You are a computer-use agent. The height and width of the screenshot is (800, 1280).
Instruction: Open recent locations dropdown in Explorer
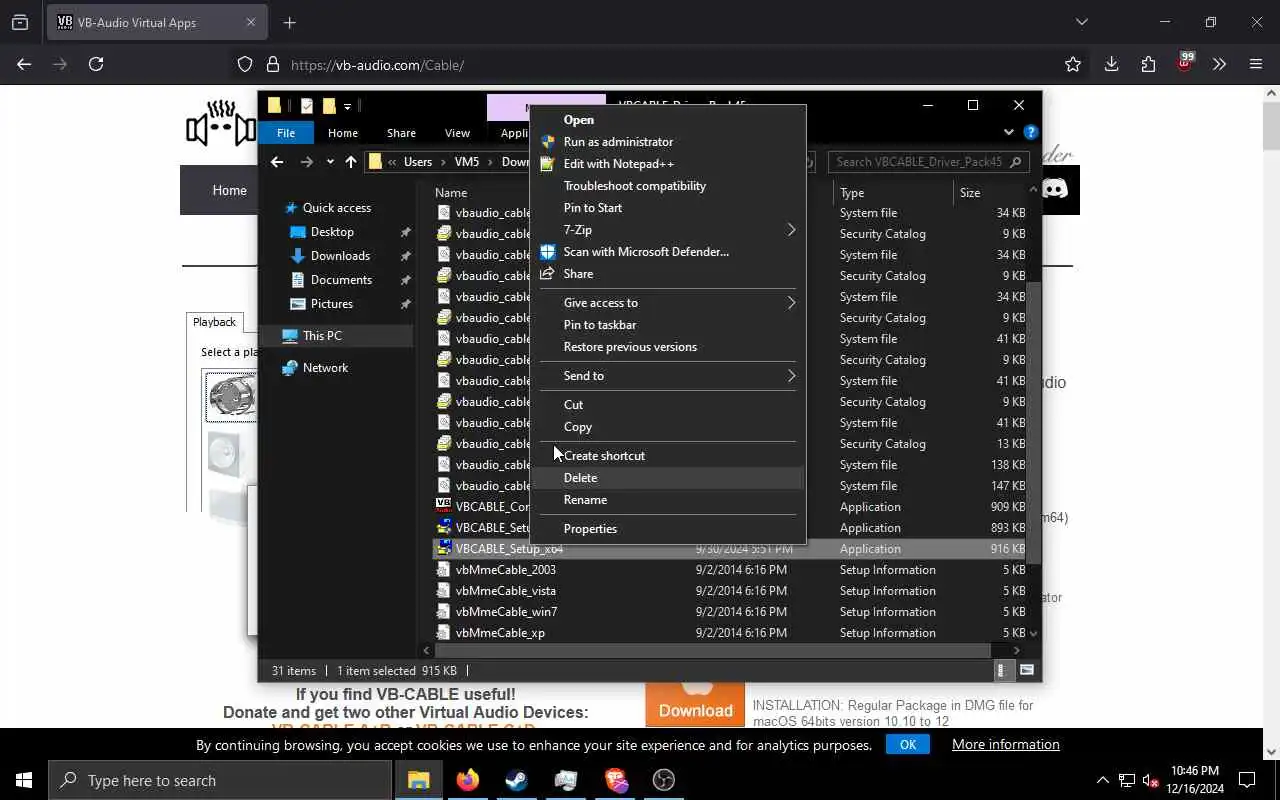tap(330, 162)
